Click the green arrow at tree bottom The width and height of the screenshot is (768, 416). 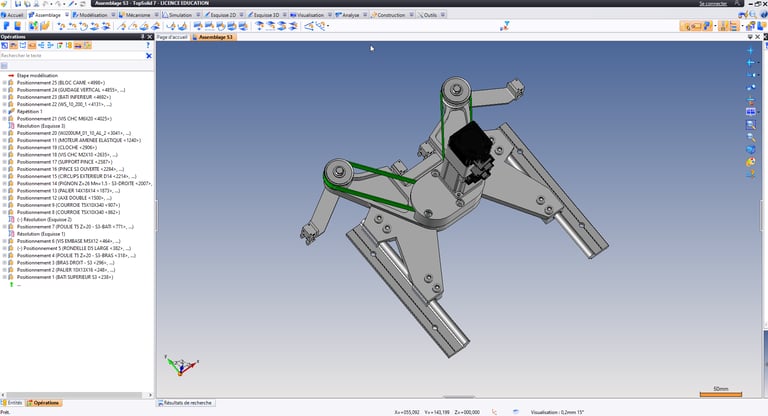[x=11, y=284]
